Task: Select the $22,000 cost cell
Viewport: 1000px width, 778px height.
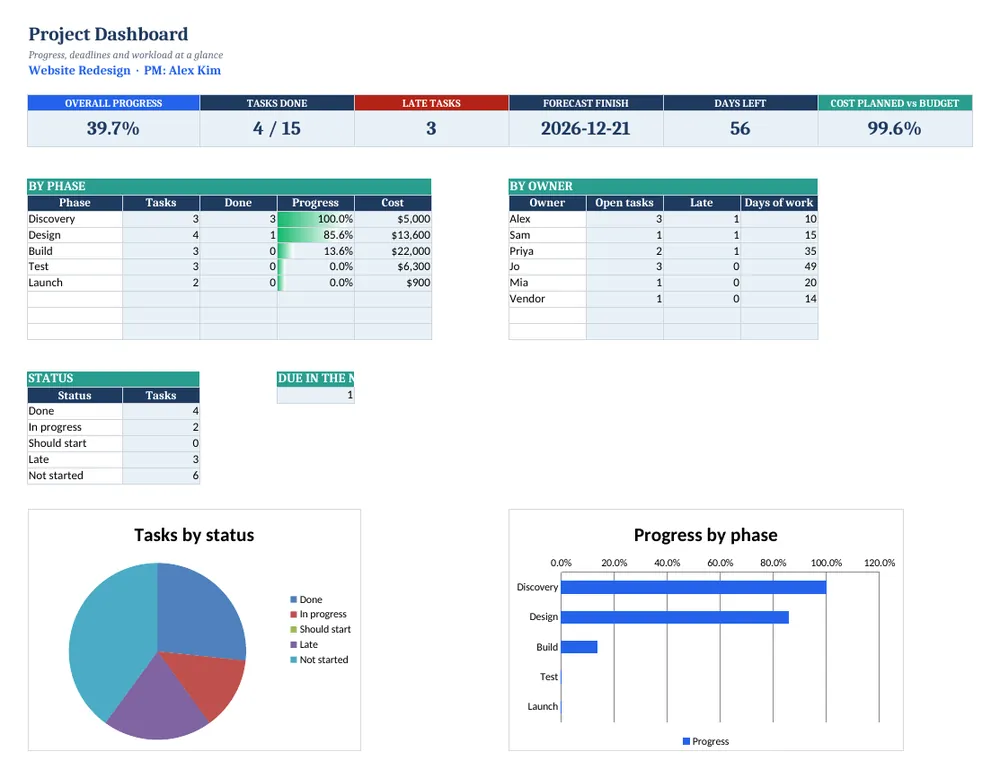Action: click(x=393, y=251)
